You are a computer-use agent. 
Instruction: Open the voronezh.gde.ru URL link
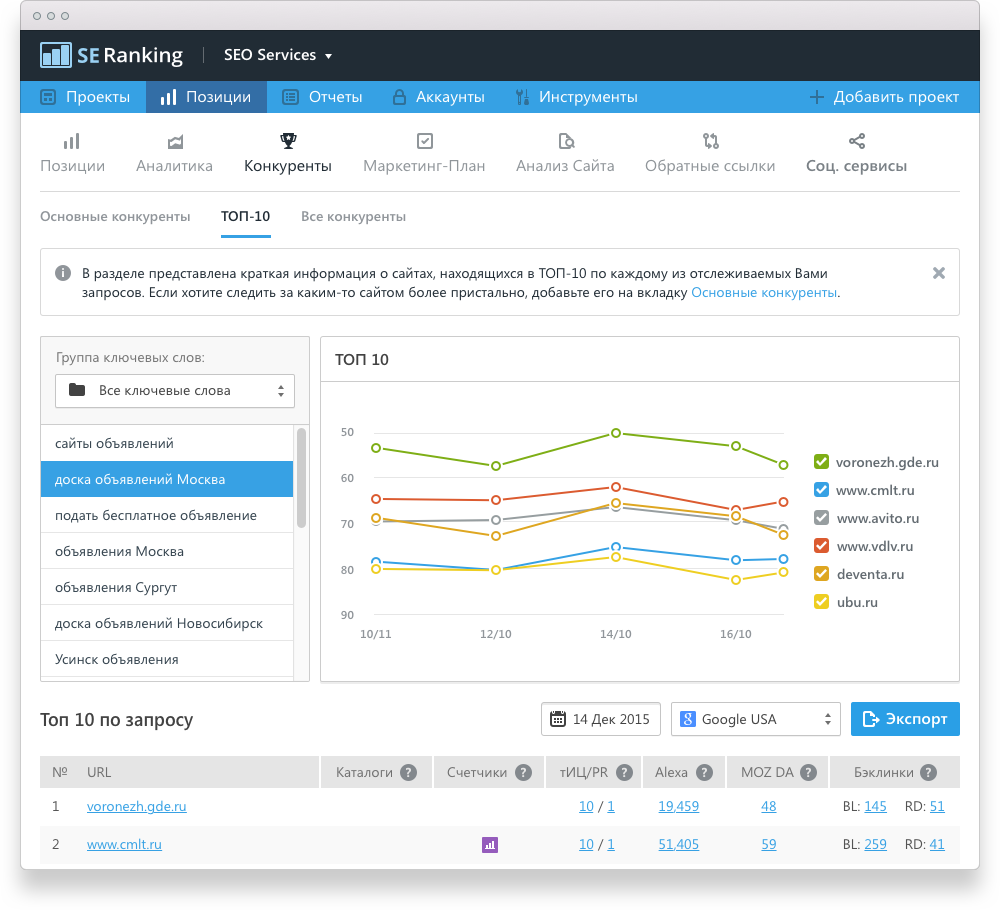136,806
